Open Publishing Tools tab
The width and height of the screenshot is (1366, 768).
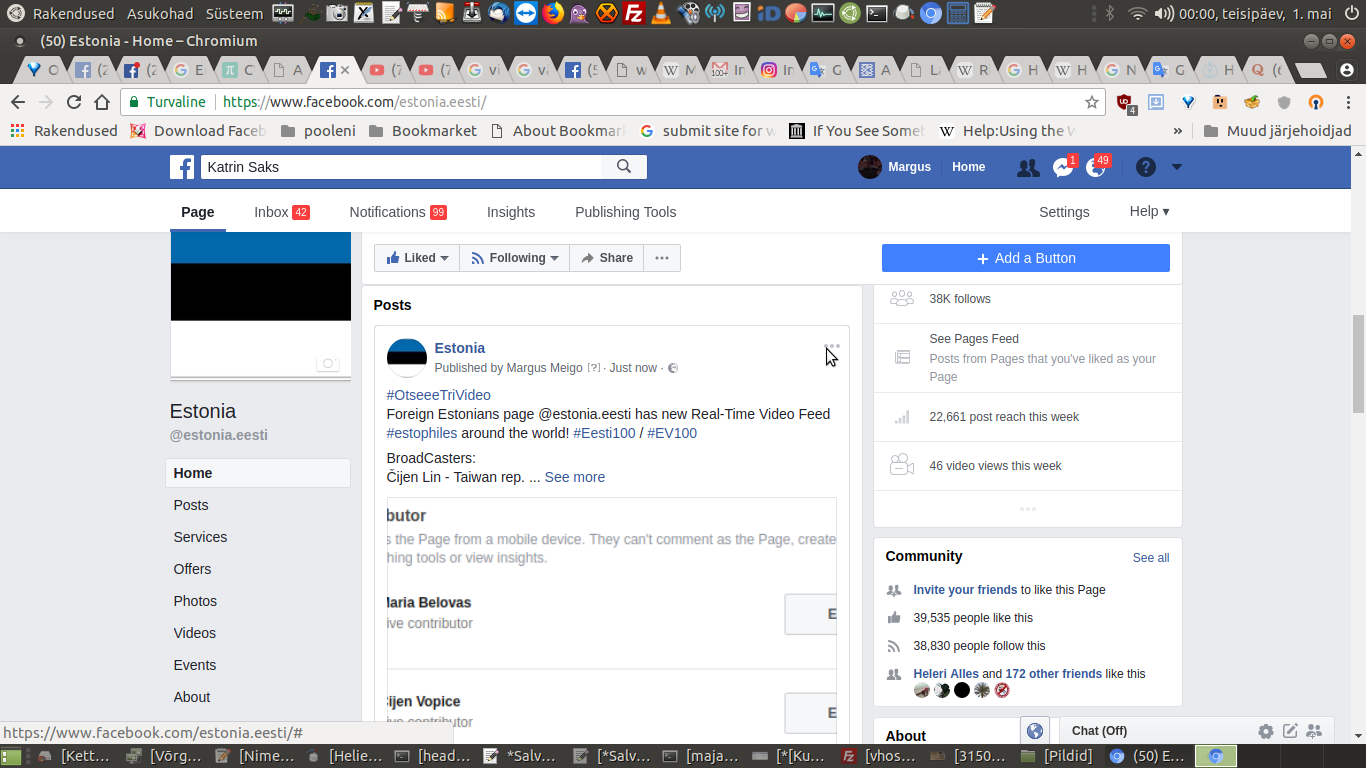click(625, 212)
